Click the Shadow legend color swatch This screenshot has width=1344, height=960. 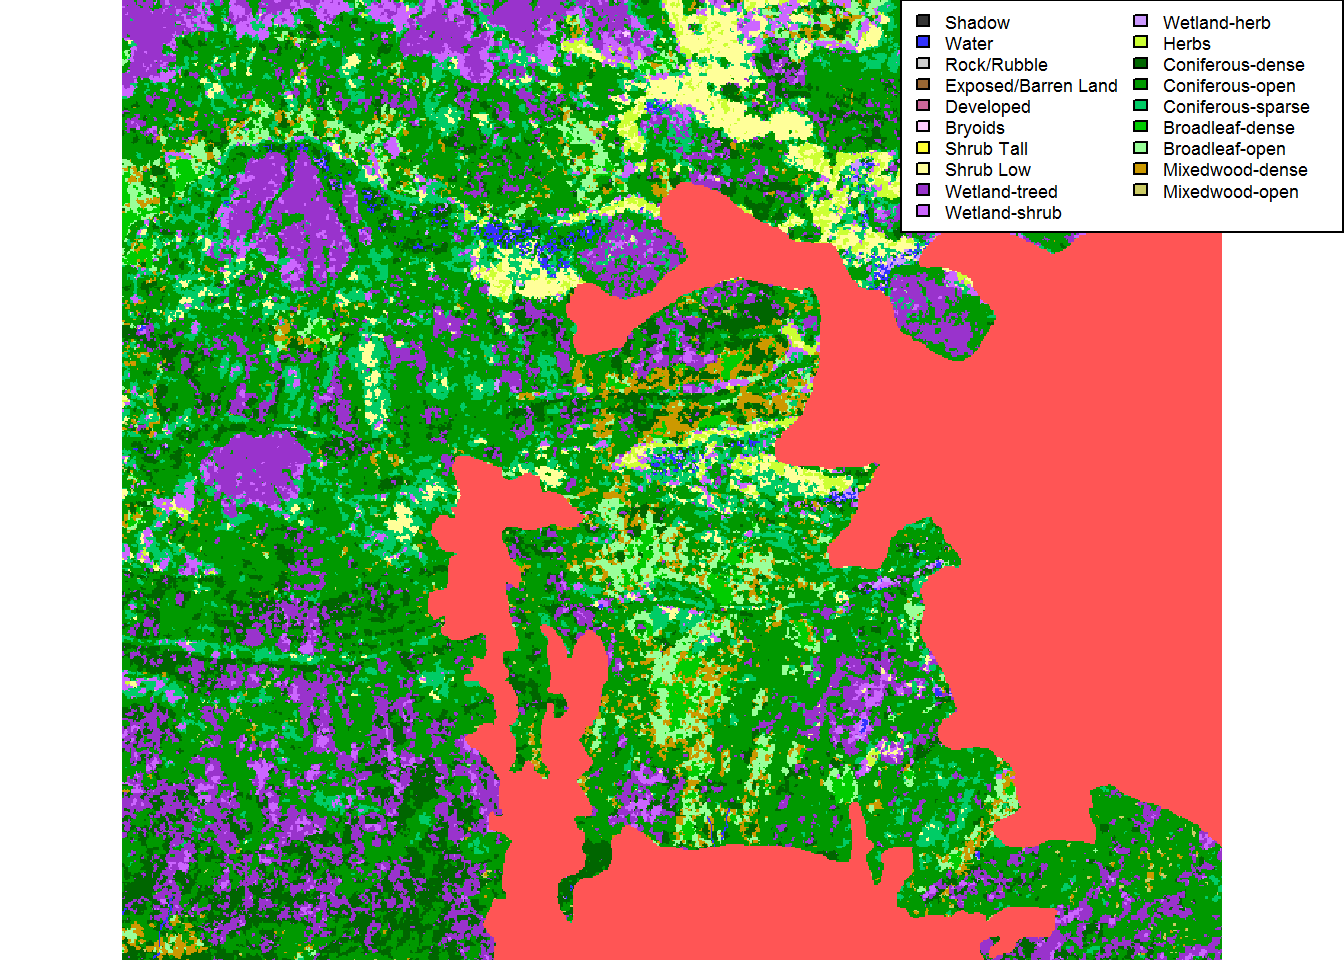coord(923,21)
